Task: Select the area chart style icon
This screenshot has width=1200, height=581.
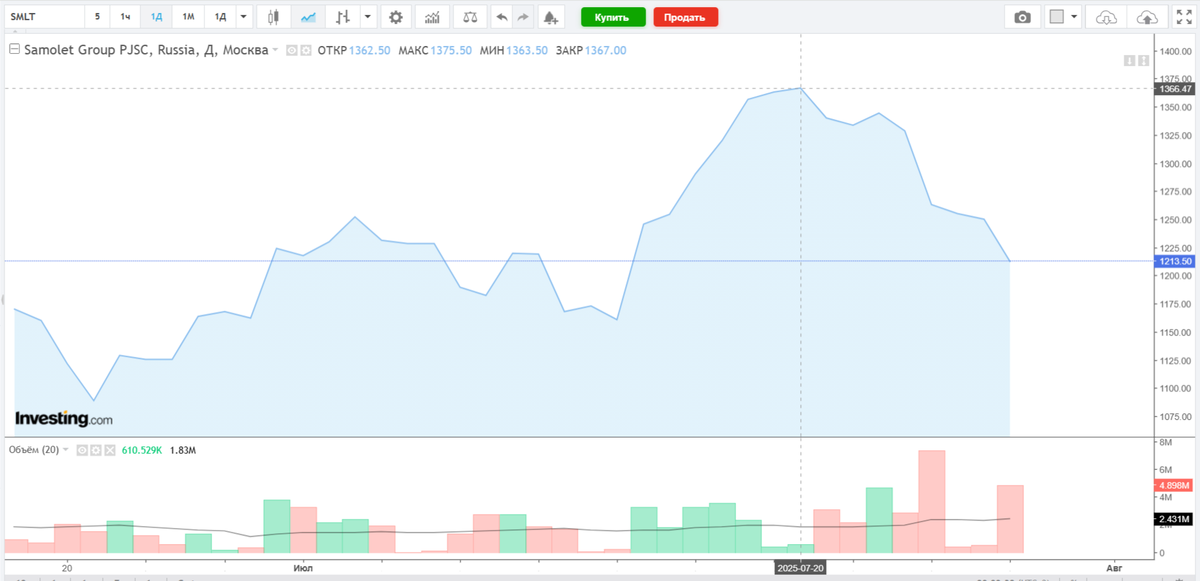Action: pos(309,17)
